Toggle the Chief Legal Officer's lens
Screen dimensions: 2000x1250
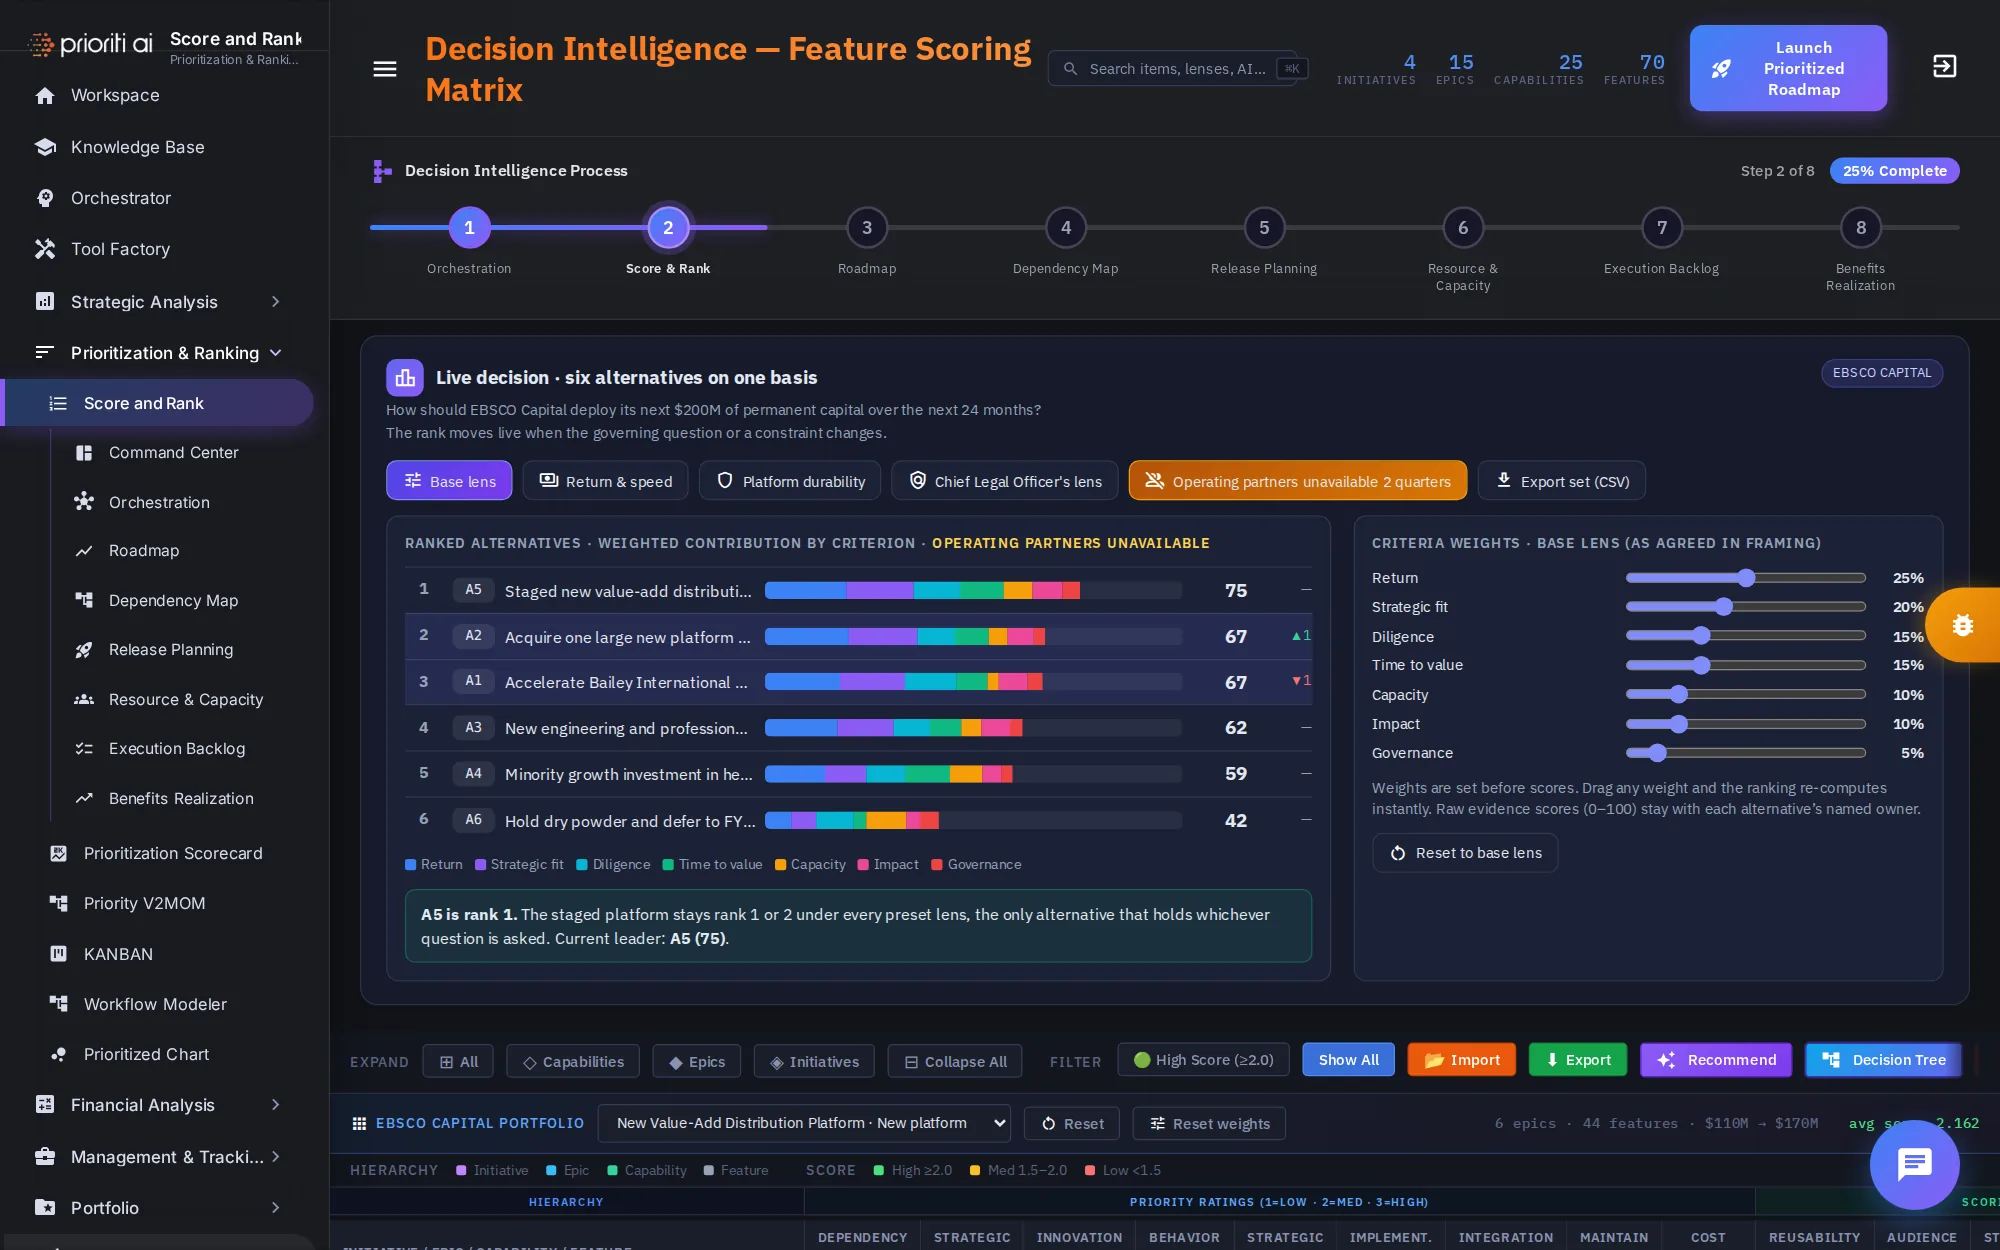click(1004, 481)
